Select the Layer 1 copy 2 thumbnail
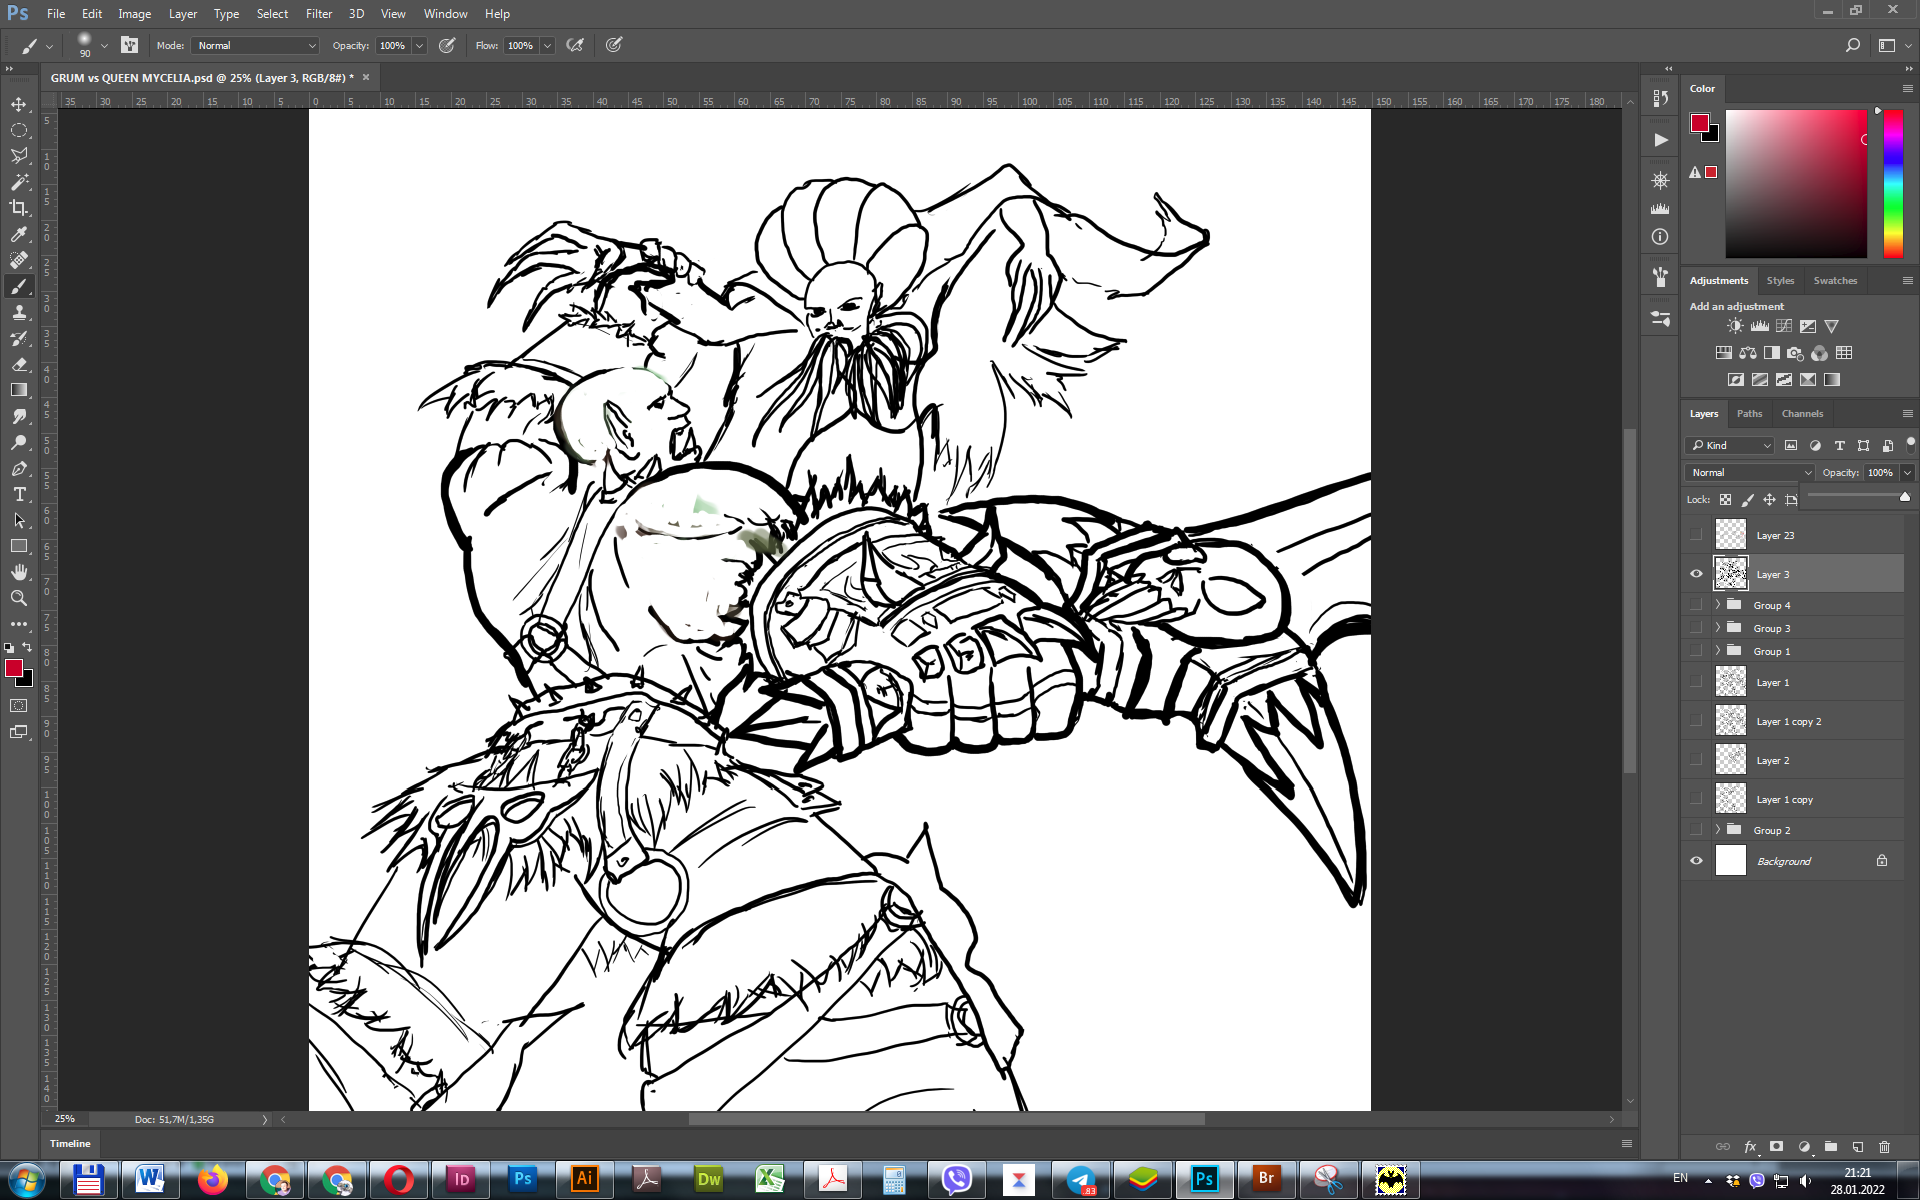The image size is (1920, 1200). pos(1731,721)
